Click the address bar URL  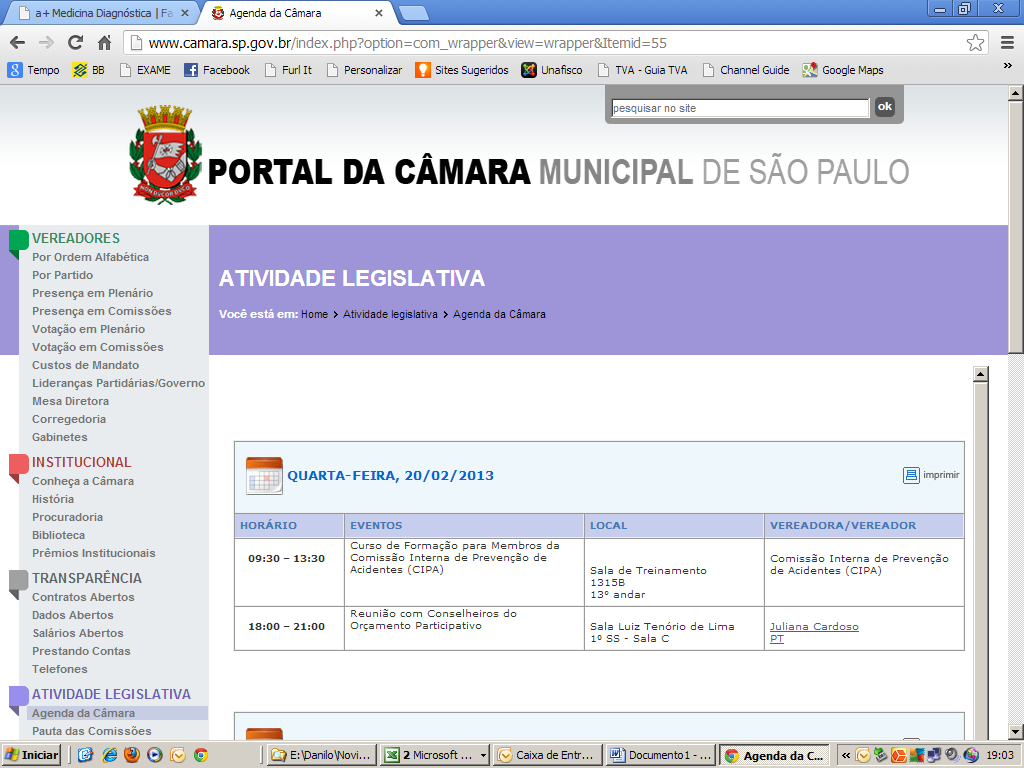pyautogui.click(x=408, y=43)
